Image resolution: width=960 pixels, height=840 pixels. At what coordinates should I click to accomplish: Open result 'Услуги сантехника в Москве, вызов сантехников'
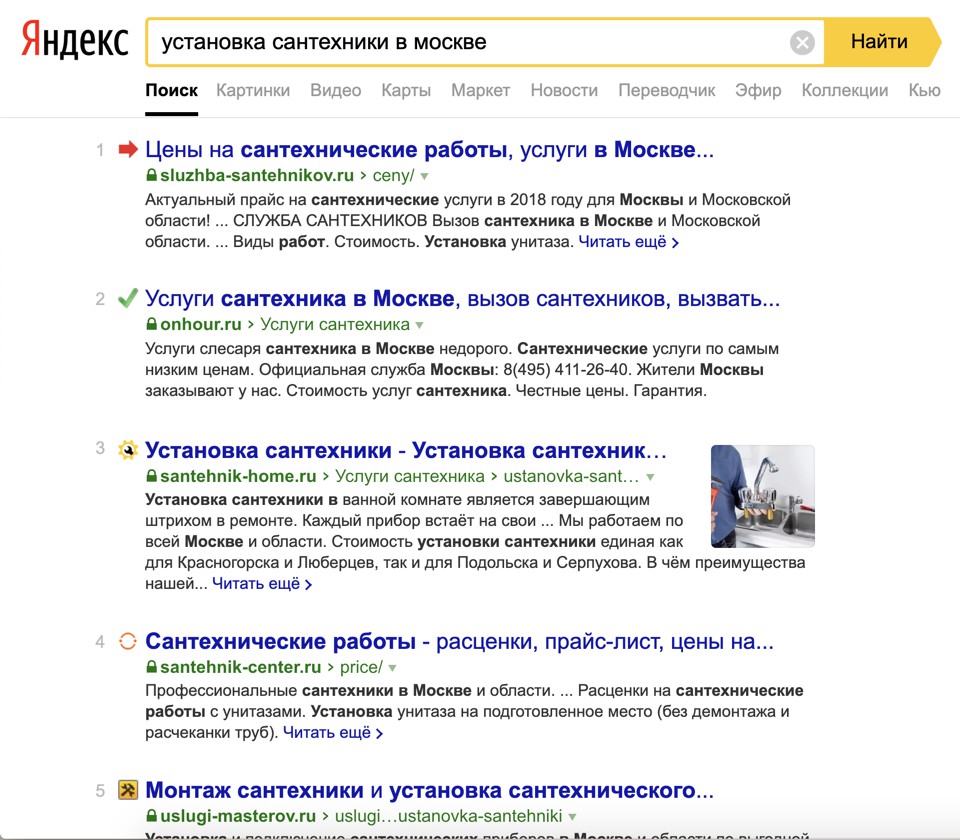(462, 298)
